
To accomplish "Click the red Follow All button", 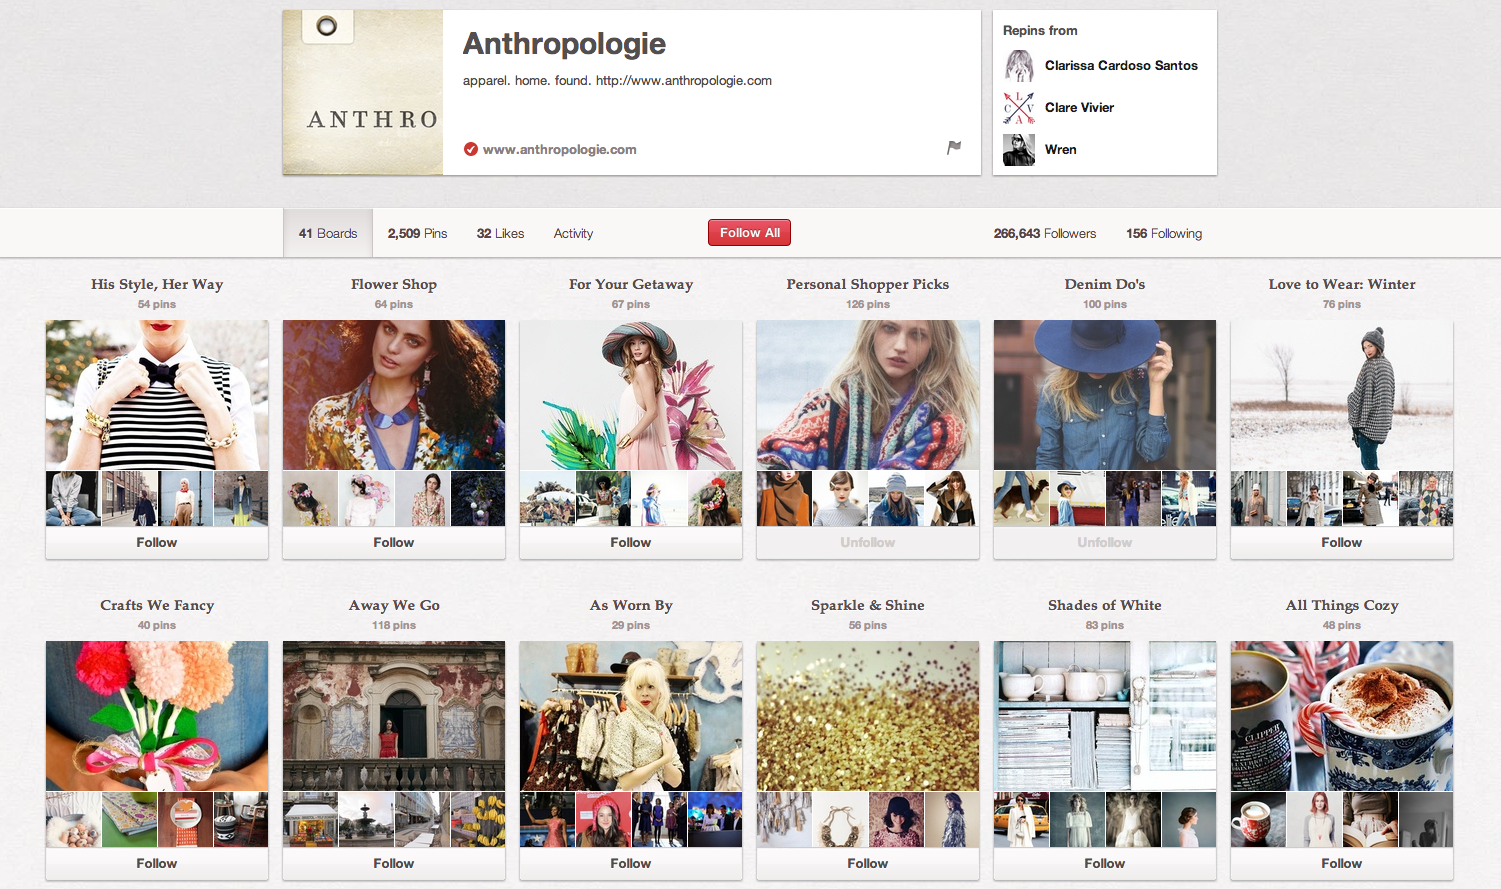I will pos(750,232).
